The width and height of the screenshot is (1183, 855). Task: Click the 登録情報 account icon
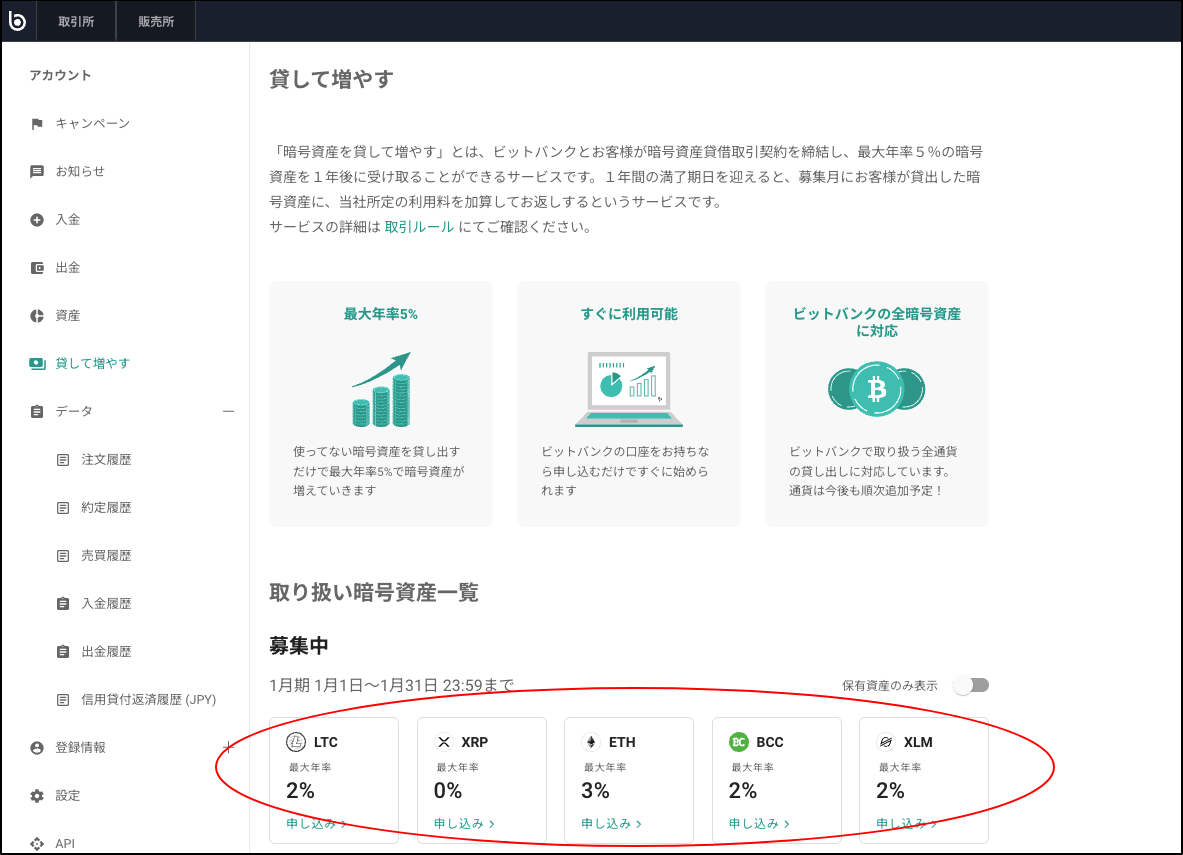tap(37, 748)
